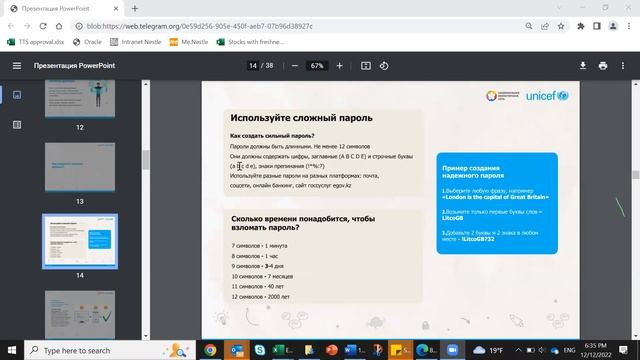This screenshot has height=360, width=640.
Task: Show hidden system tray icons
Action: click(518, 350)
